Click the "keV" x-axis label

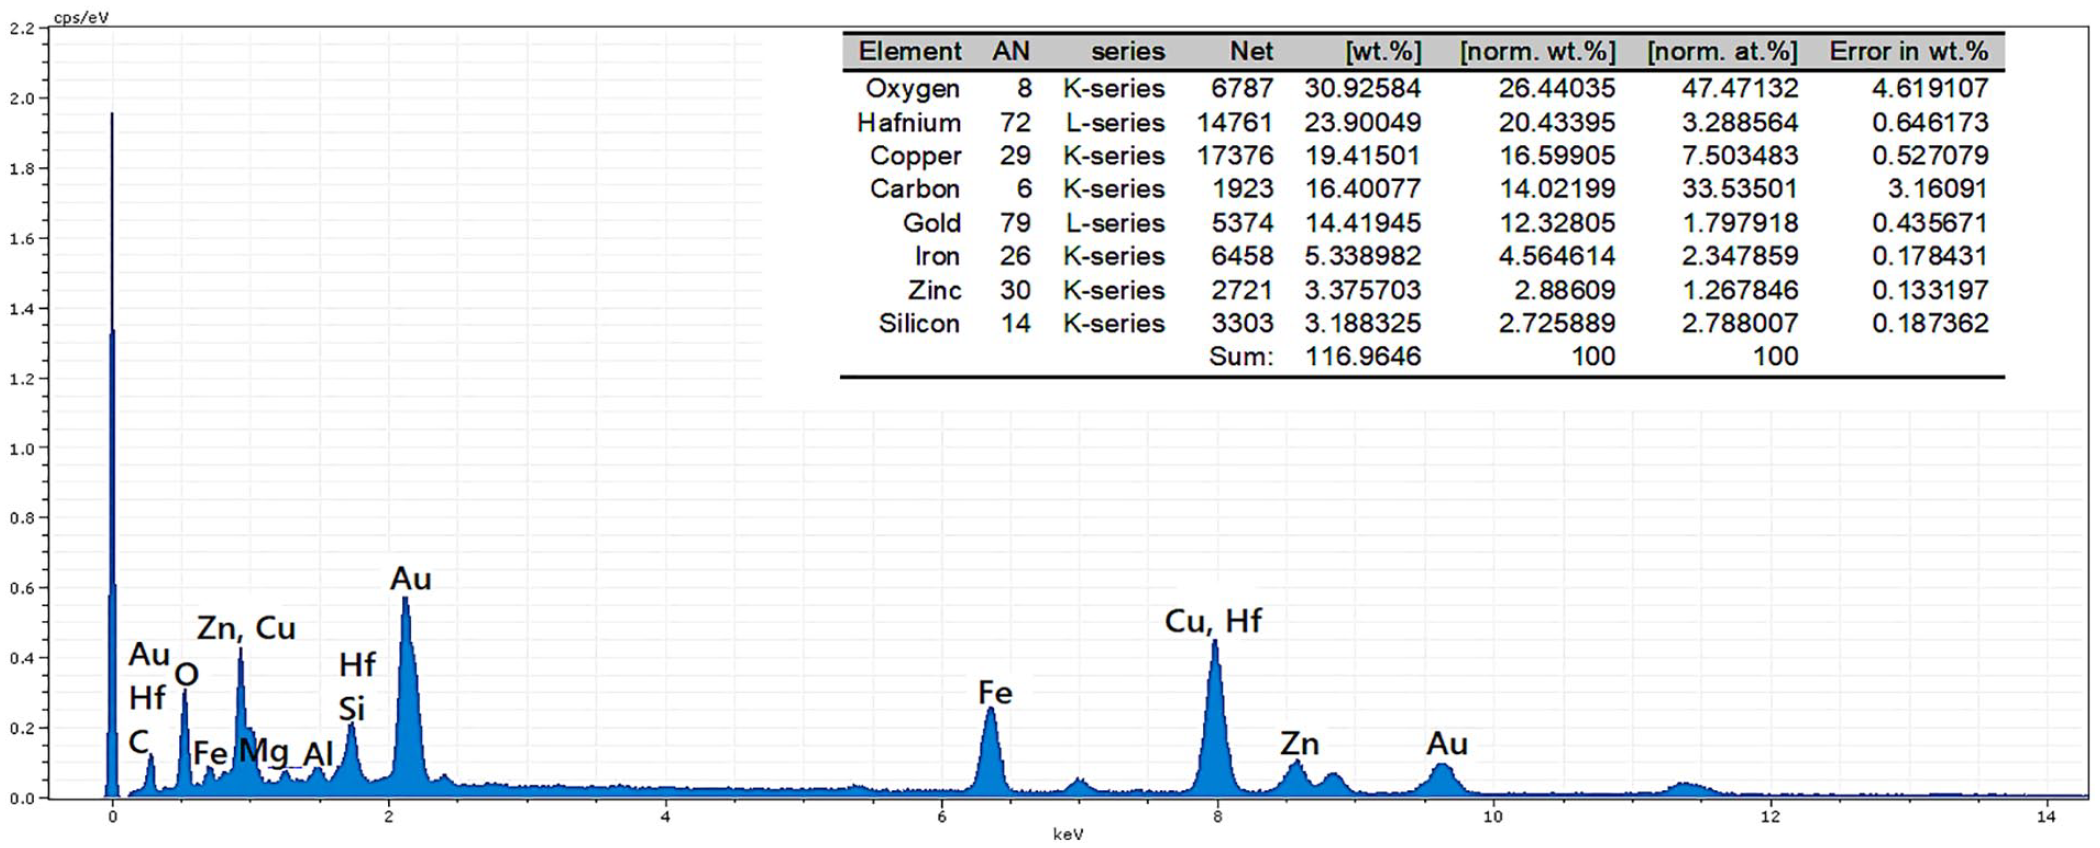pos(1067,834)
